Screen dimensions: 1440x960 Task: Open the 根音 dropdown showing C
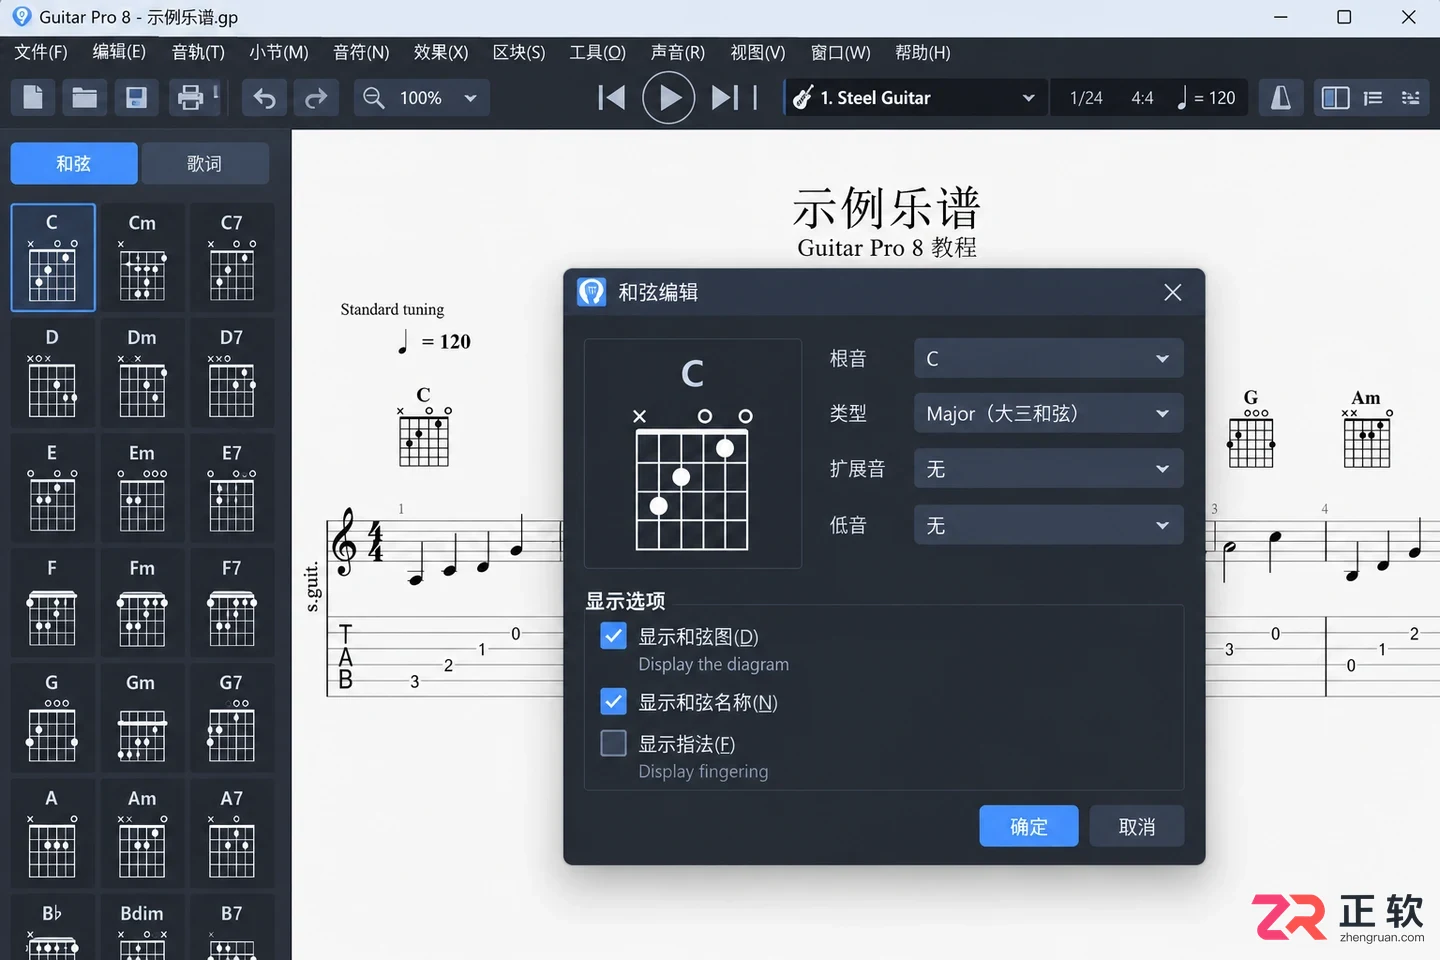pos(1048,358)
